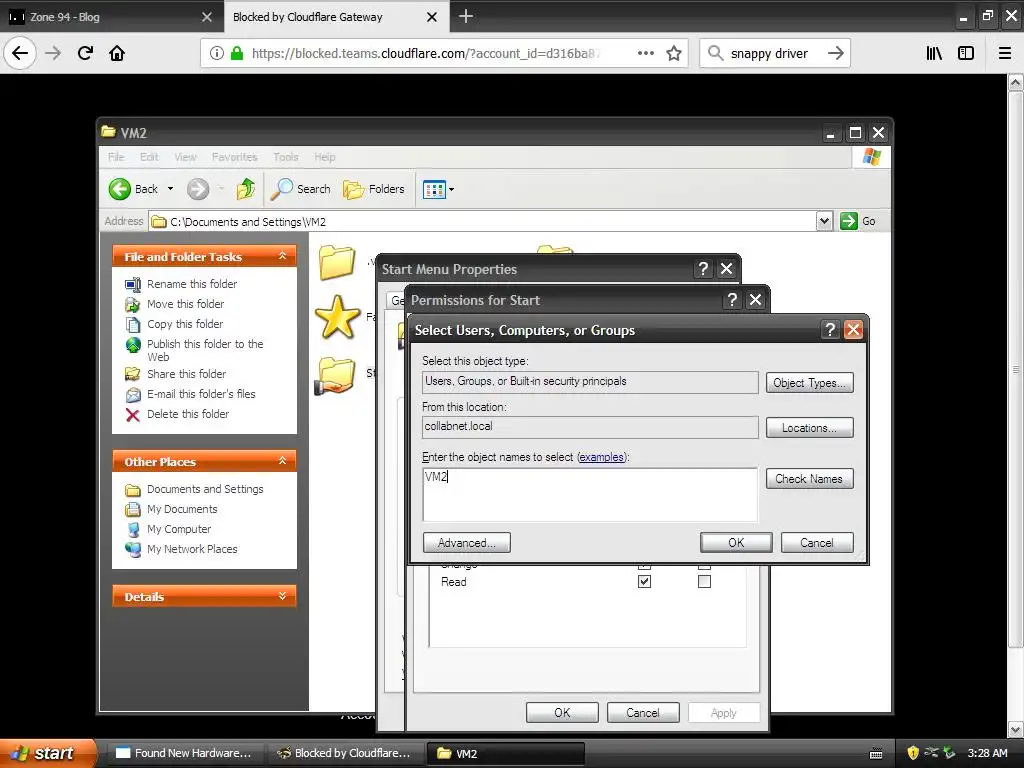Click Back button in VM2 explorer
Image resolution: width=1024 pixels, height=768 pixels.
(133, 189)
